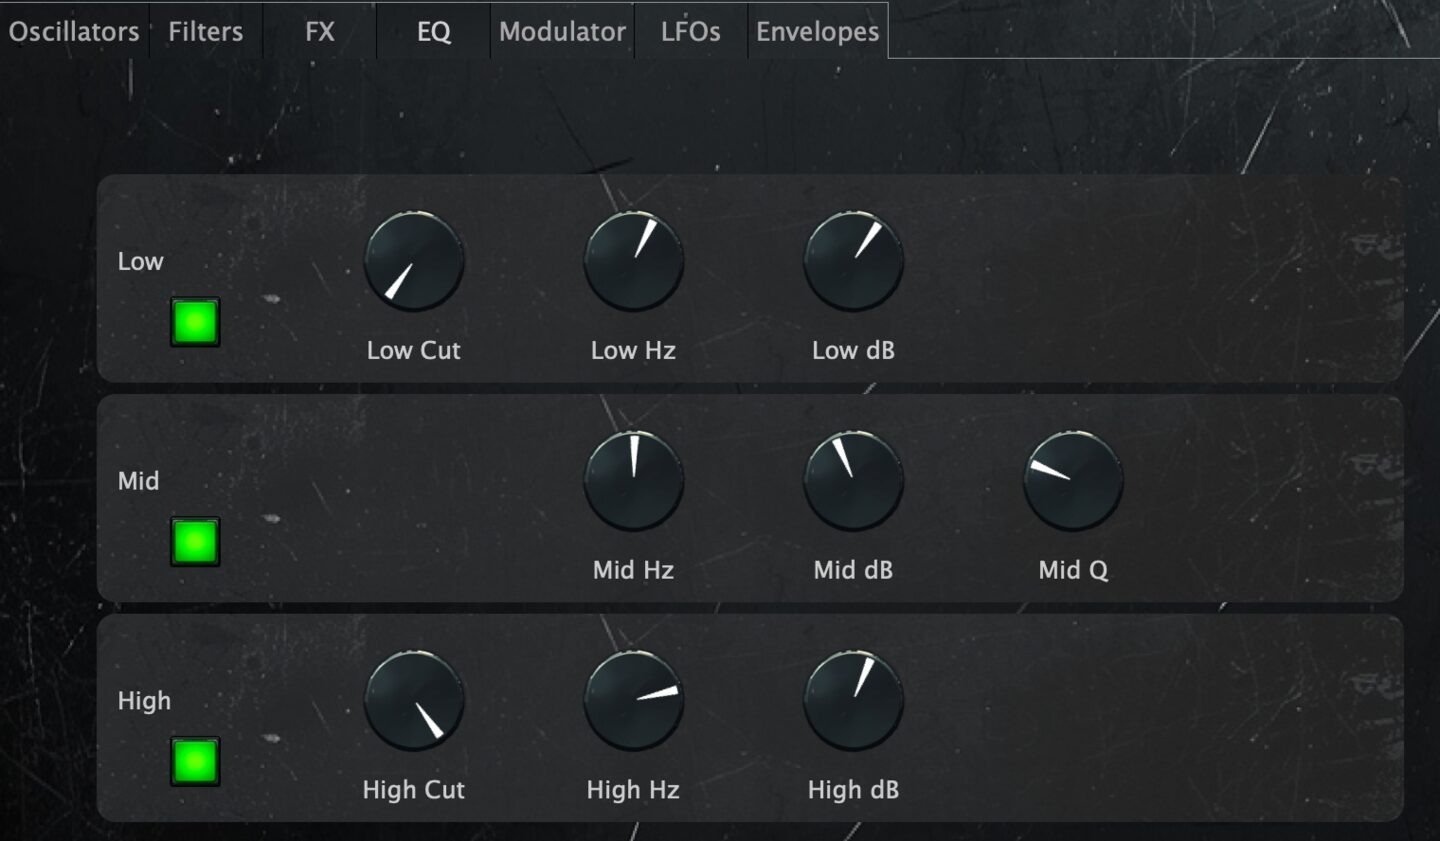Click the High Cut knob
The image size is (1440, 841).
[x=414, y=700]
